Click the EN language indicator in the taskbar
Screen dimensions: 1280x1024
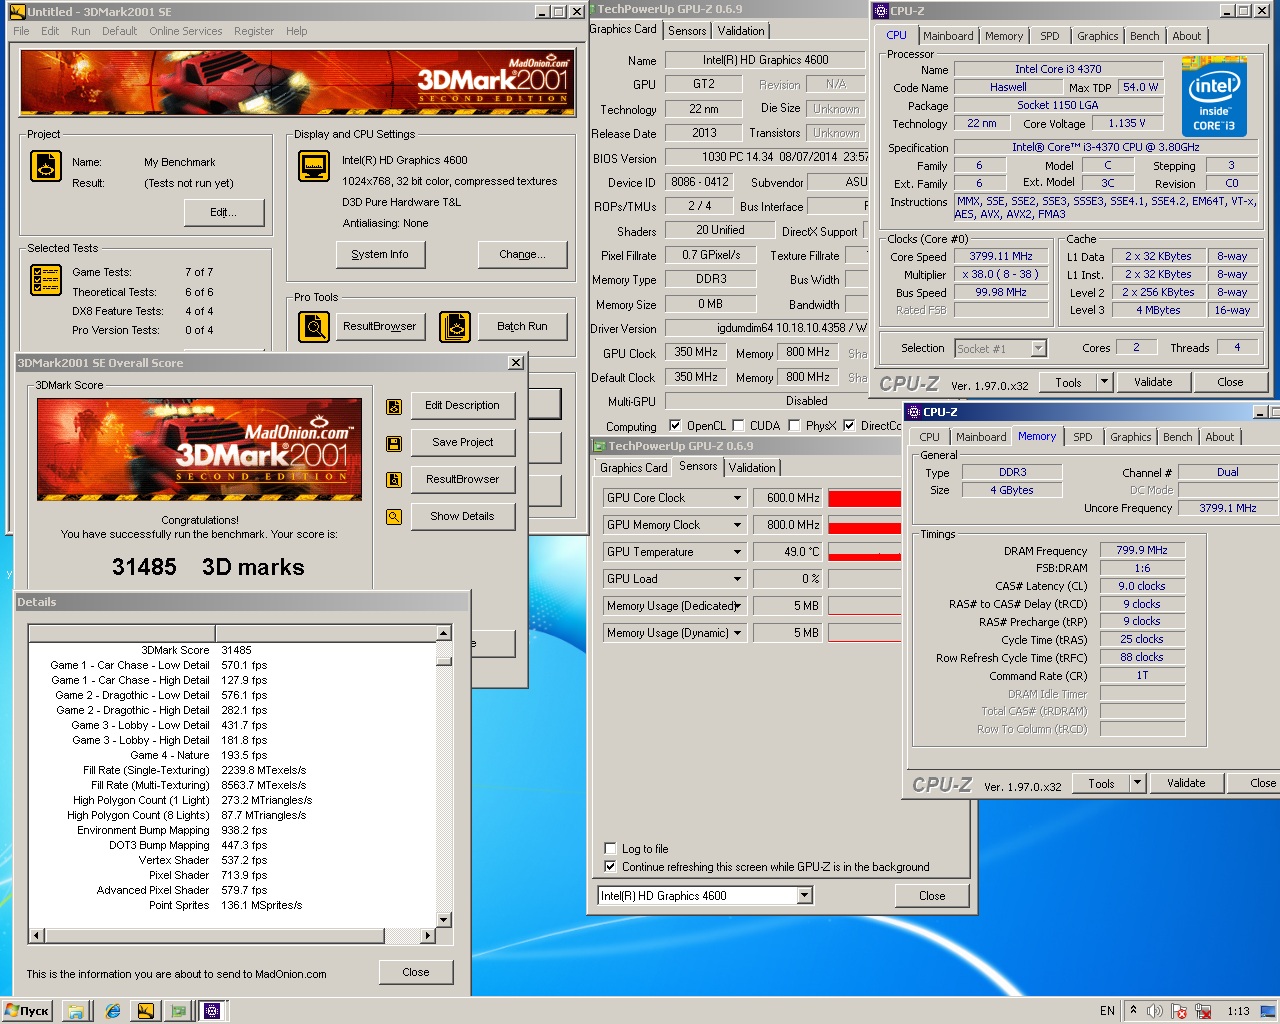(x=1107, y=1011)
